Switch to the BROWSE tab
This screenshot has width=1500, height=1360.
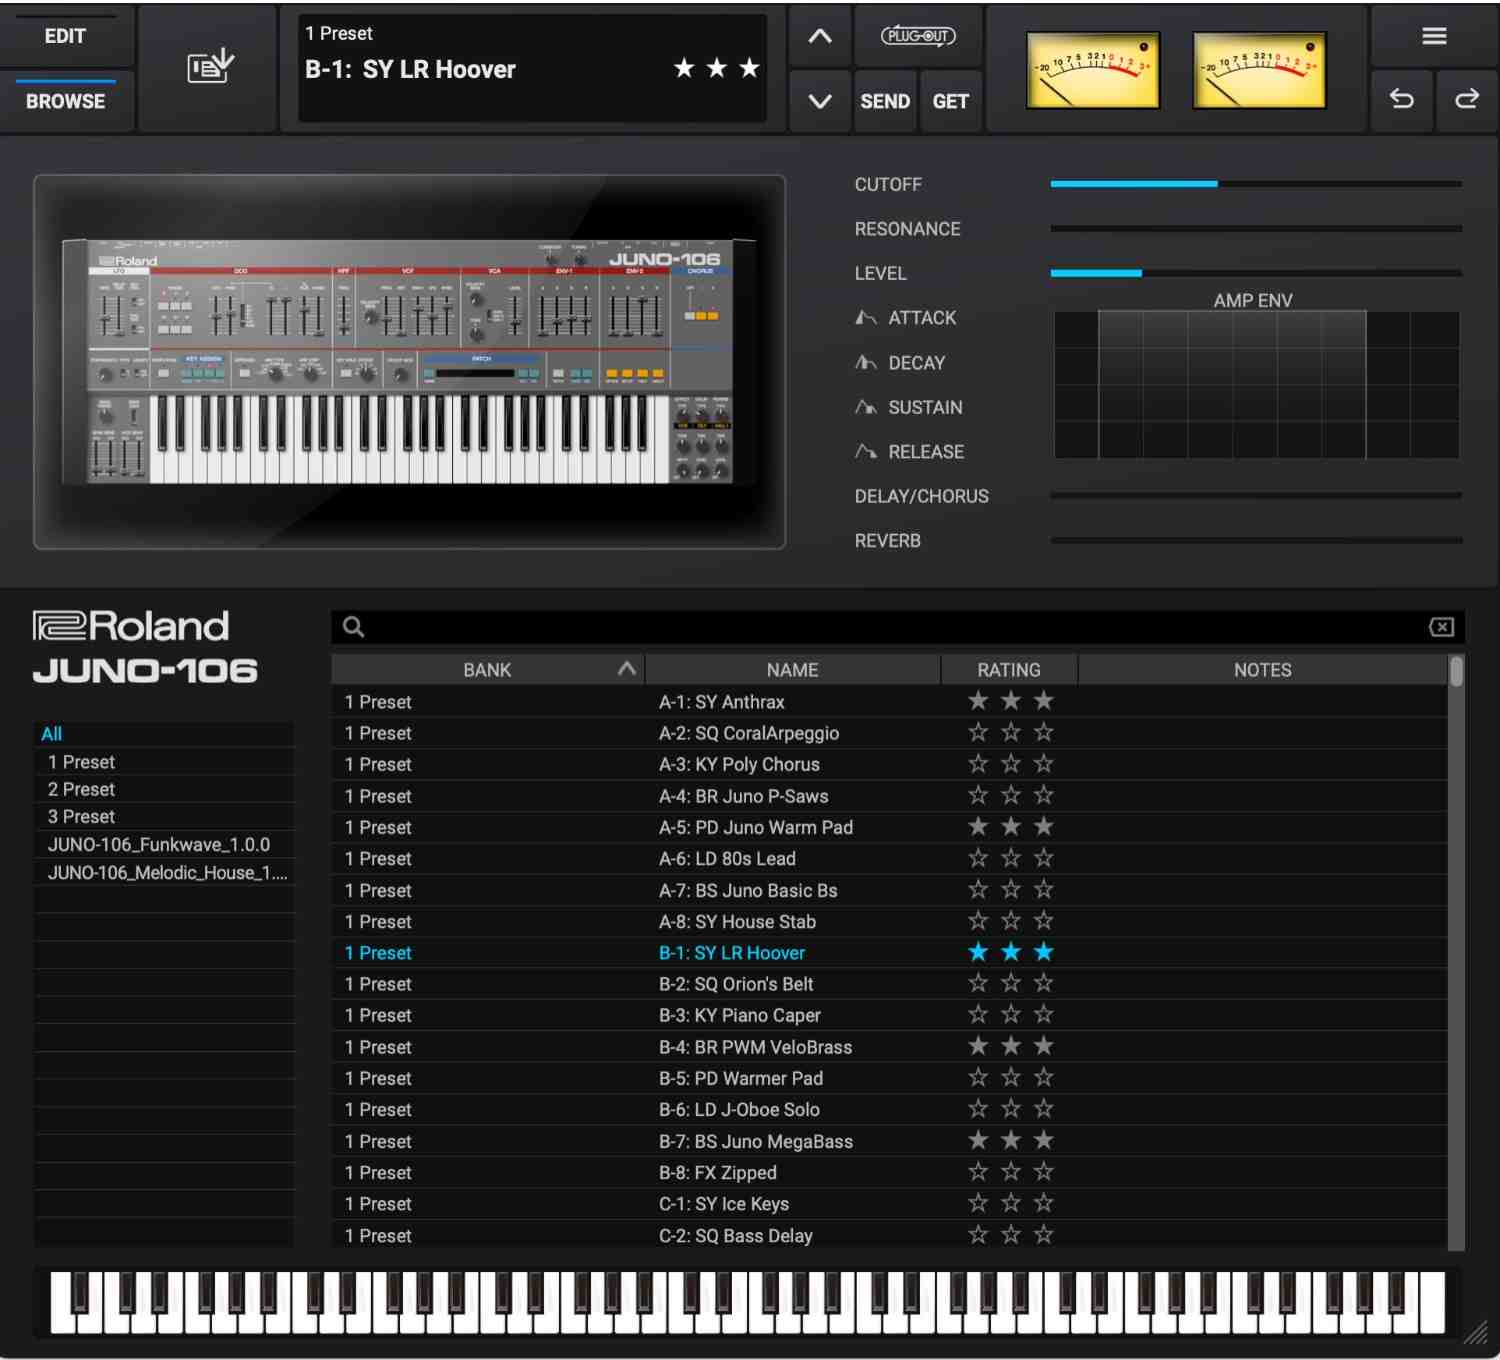coord(65,101)
